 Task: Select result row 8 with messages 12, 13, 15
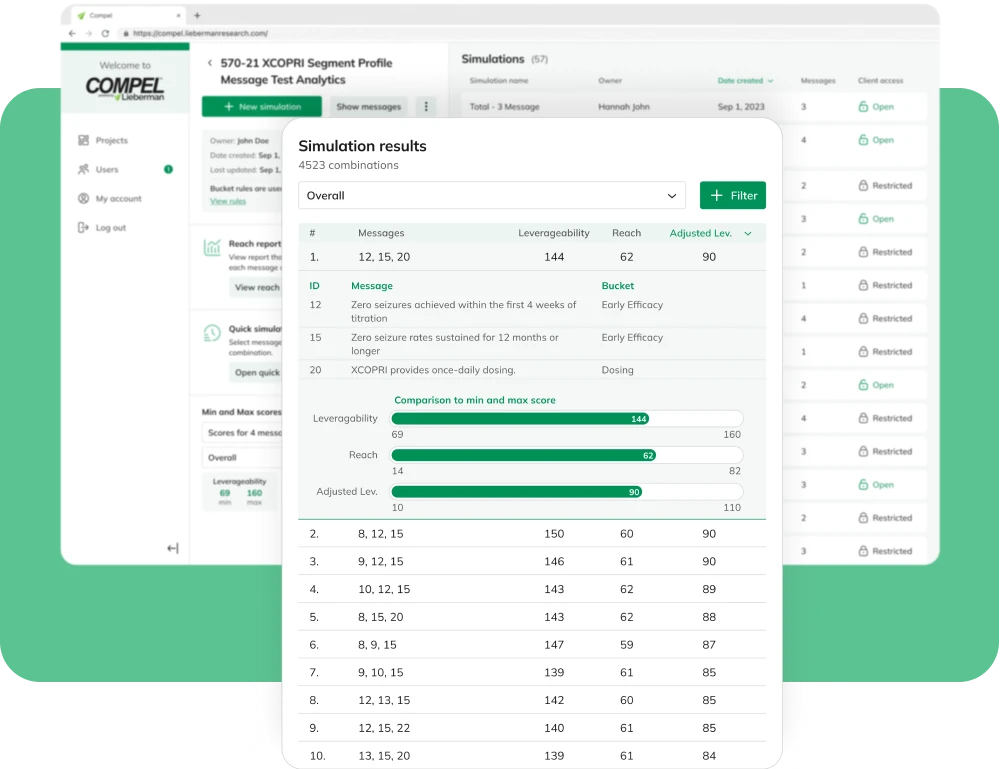point(532,700)
